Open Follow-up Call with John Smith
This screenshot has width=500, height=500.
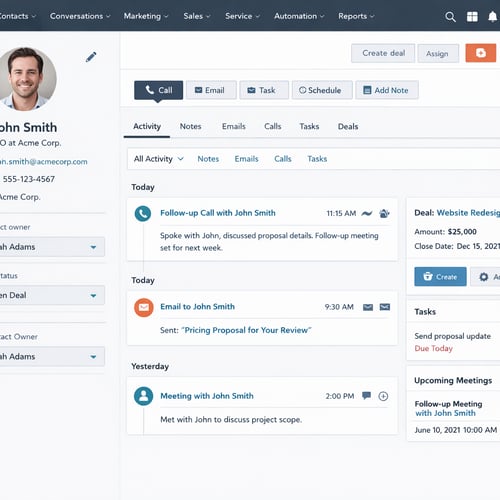218,213
